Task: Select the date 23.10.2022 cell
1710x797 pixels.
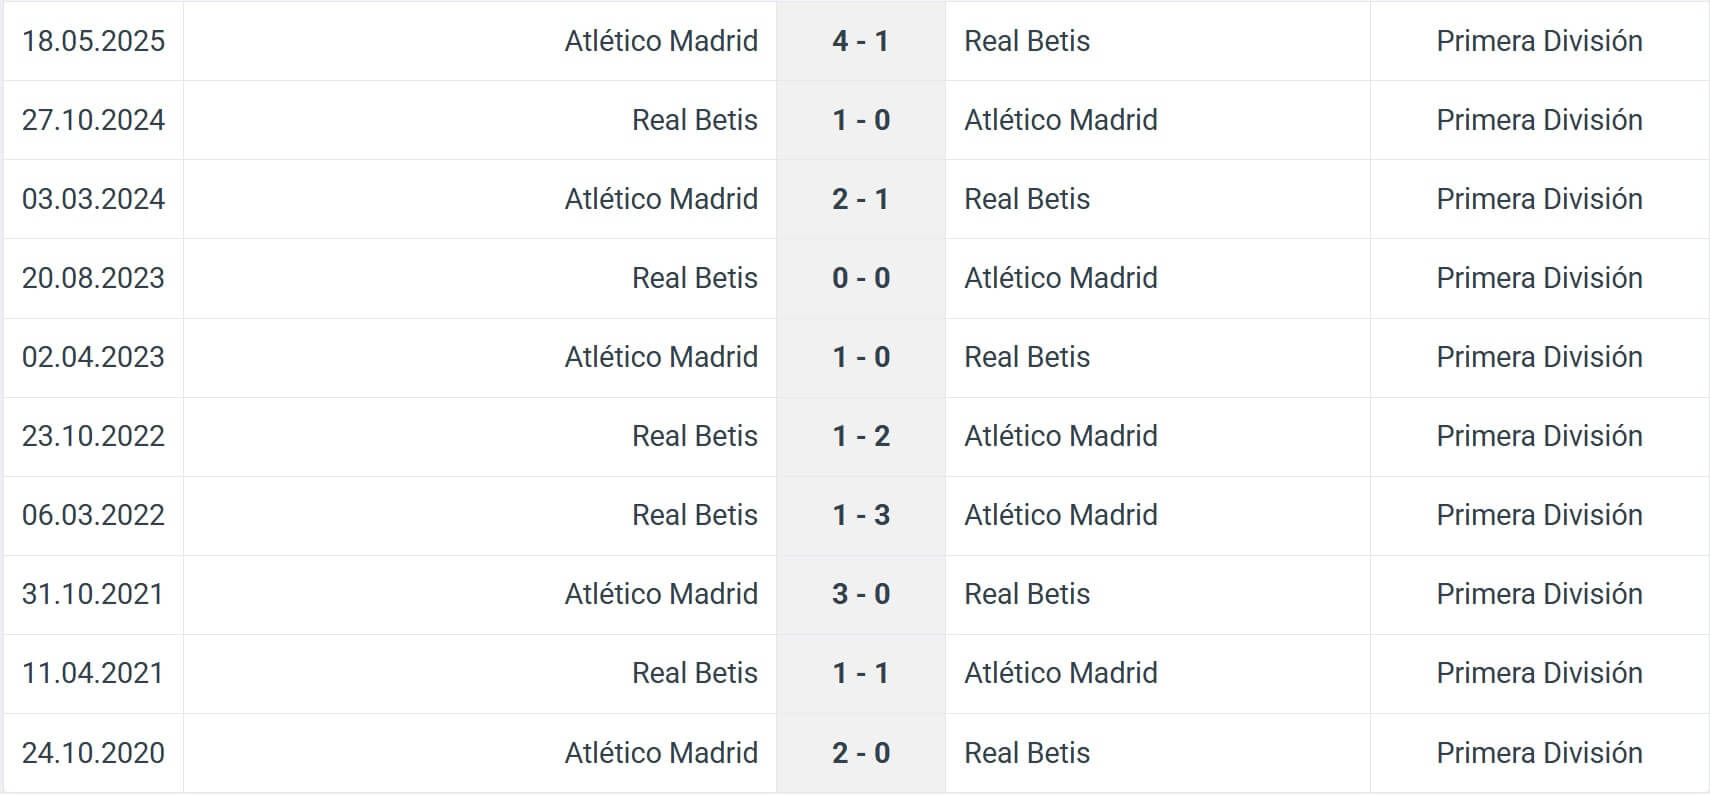Action: point(93,436)
